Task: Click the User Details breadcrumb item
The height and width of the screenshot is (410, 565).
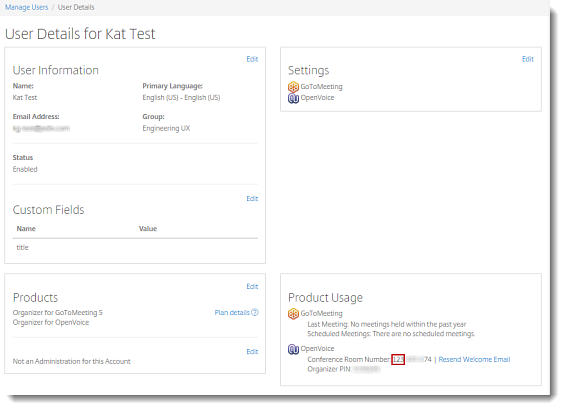Action: pyautogui.click(x=76, y=7)
